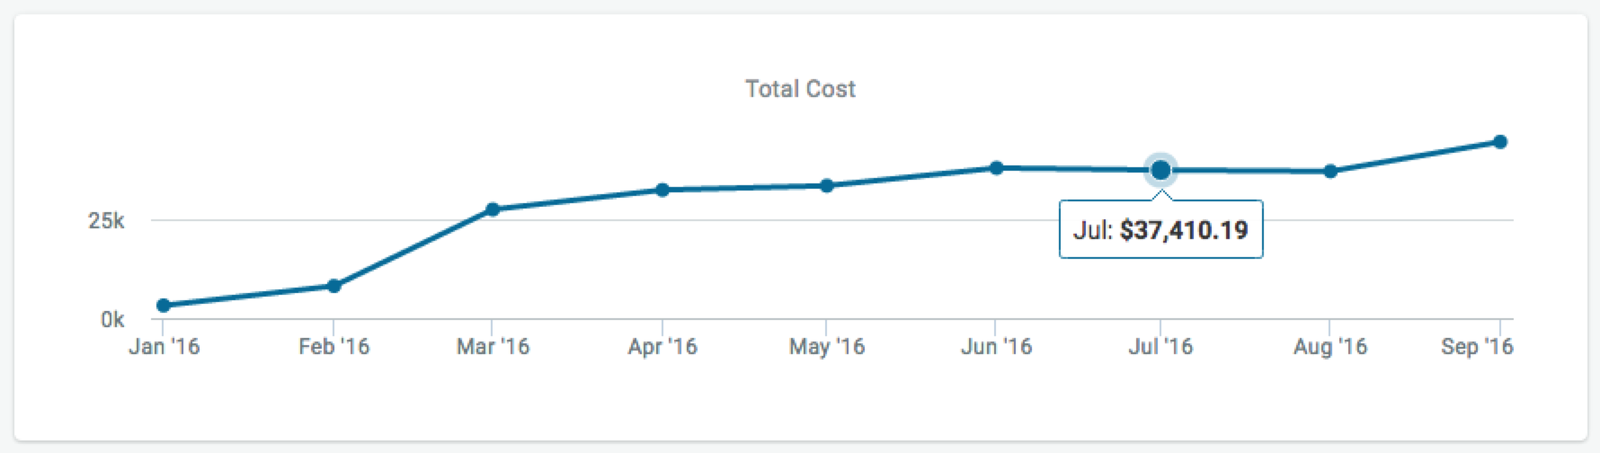Select the Feb '16 axis label
The height and width of the screenshot is (453, 1600).
click(334, 346)
